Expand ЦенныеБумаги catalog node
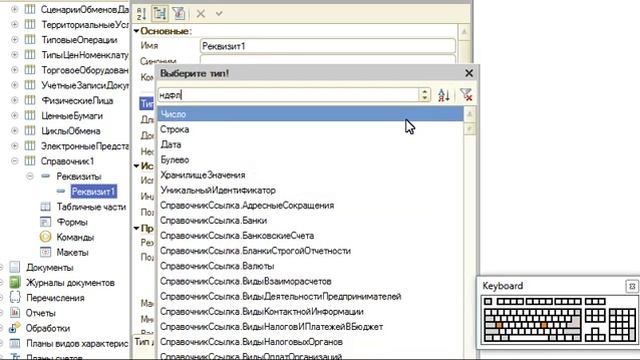The width and height of the screenshot is (640, 360). tap(15, 116)
